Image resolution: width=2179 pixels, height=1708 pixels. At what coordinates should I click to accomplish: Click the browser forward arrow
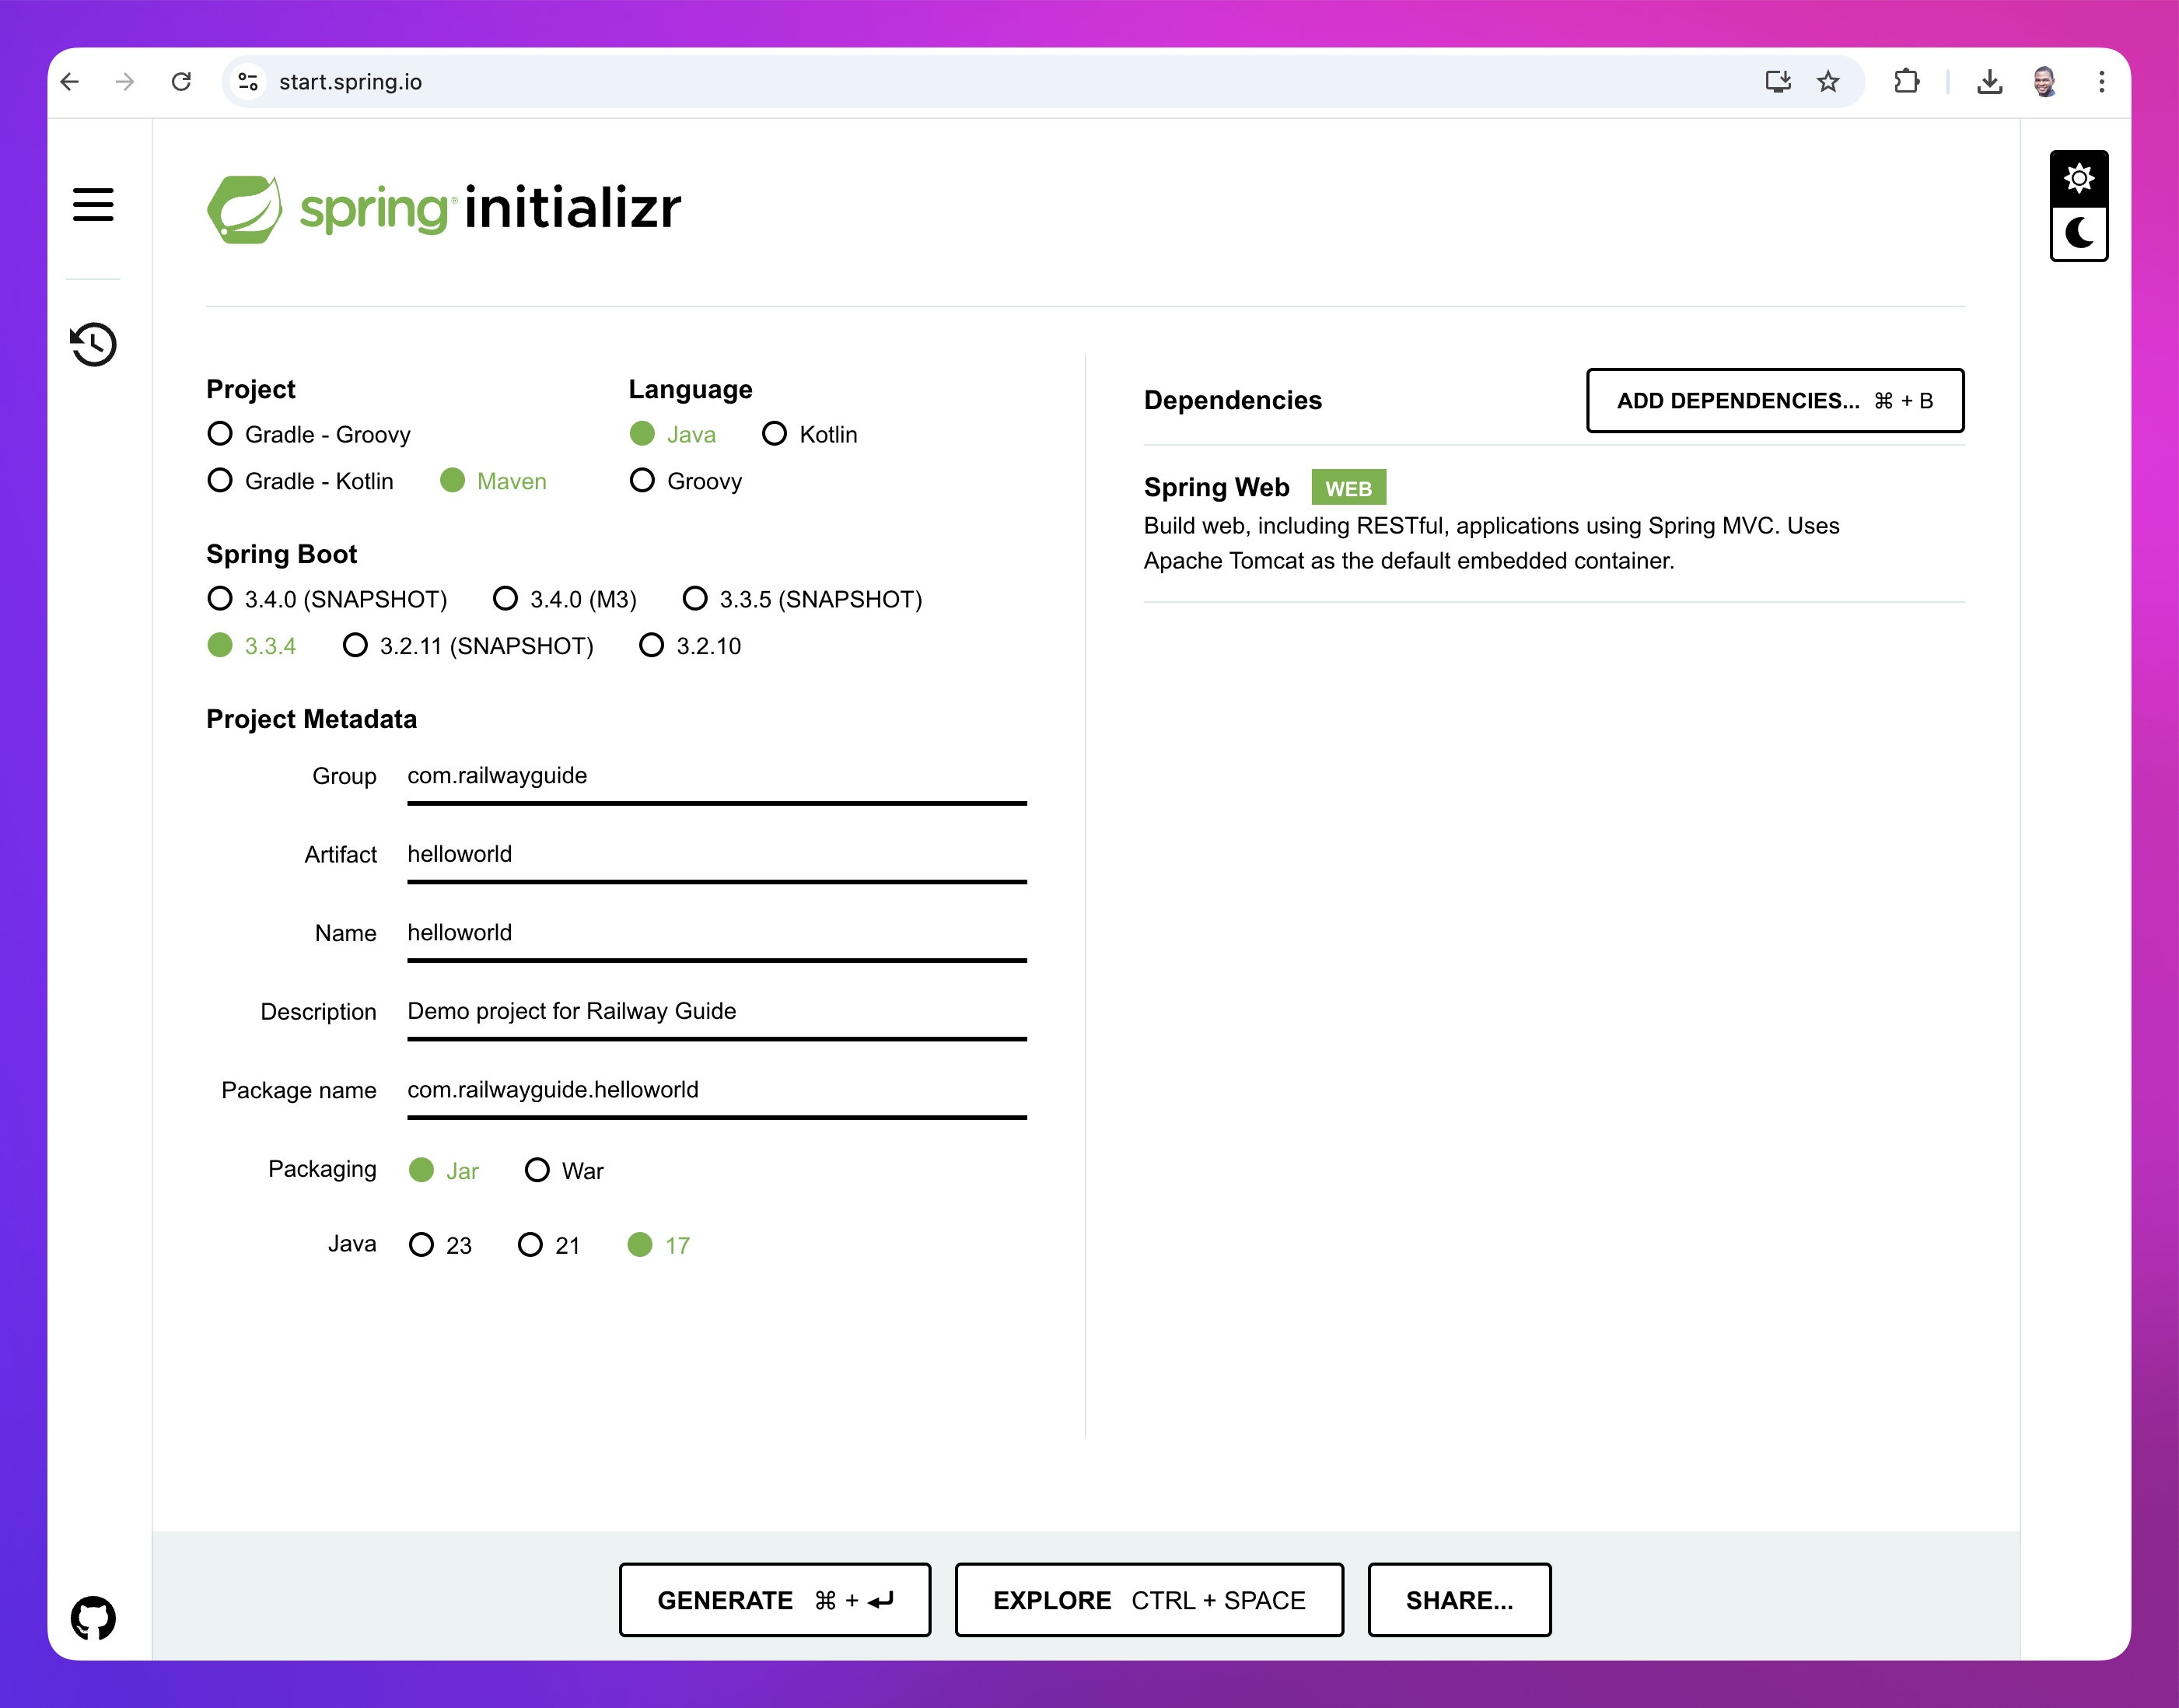(125, 82)
